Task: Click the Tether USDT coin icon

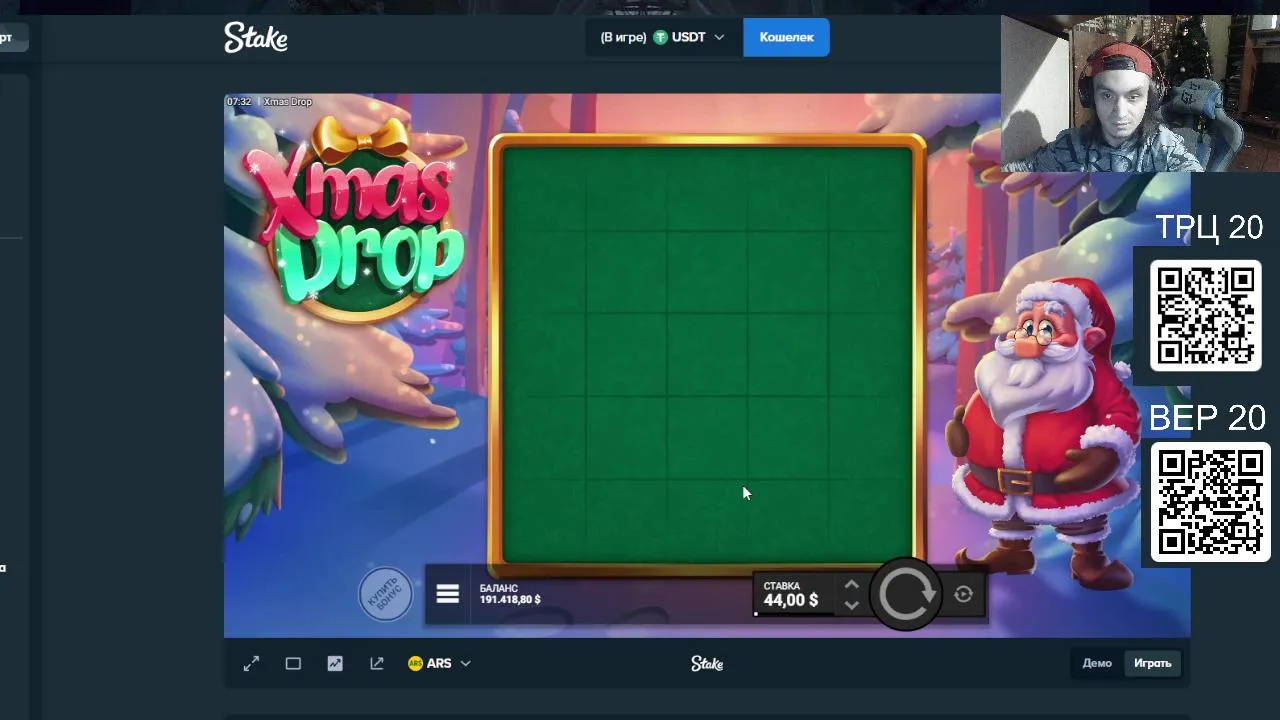Action: pos(660,37)
